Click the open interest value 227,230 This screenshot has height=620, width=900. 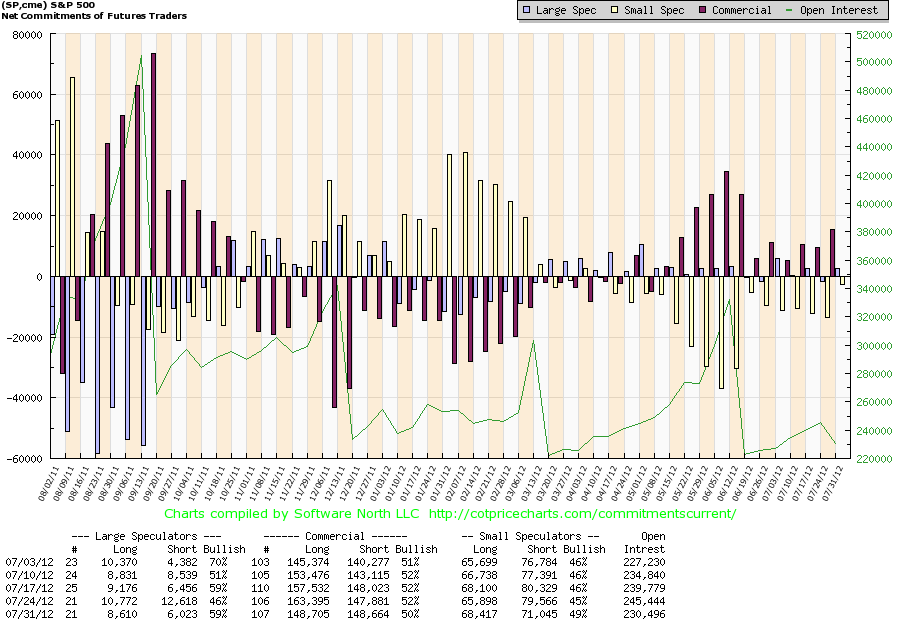point(645,563)
